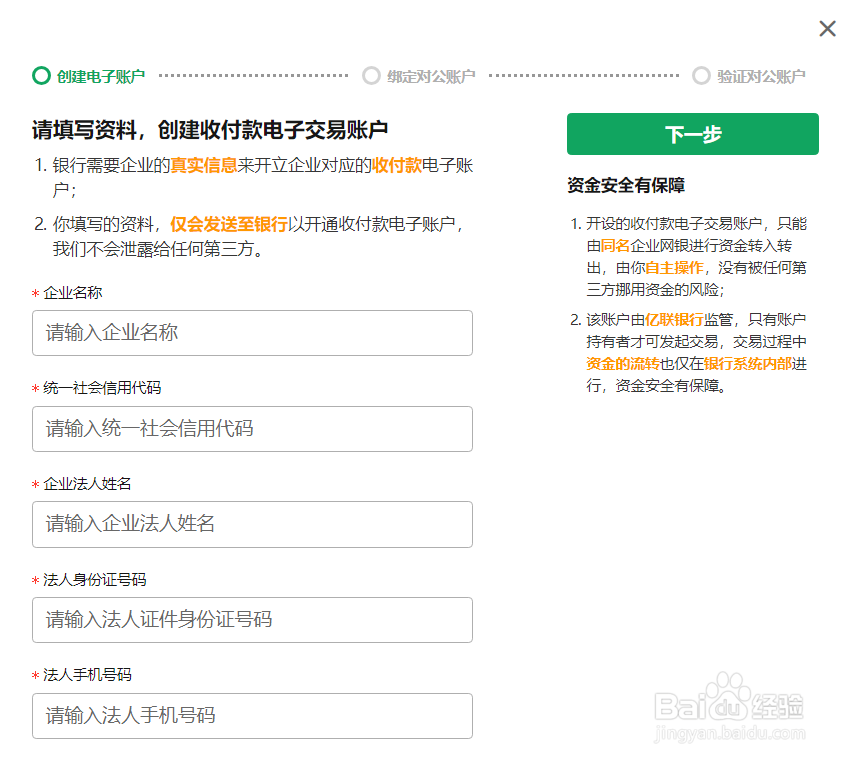
Task: Select the 创建电子账户 step circle
Action: coord(41,76)
